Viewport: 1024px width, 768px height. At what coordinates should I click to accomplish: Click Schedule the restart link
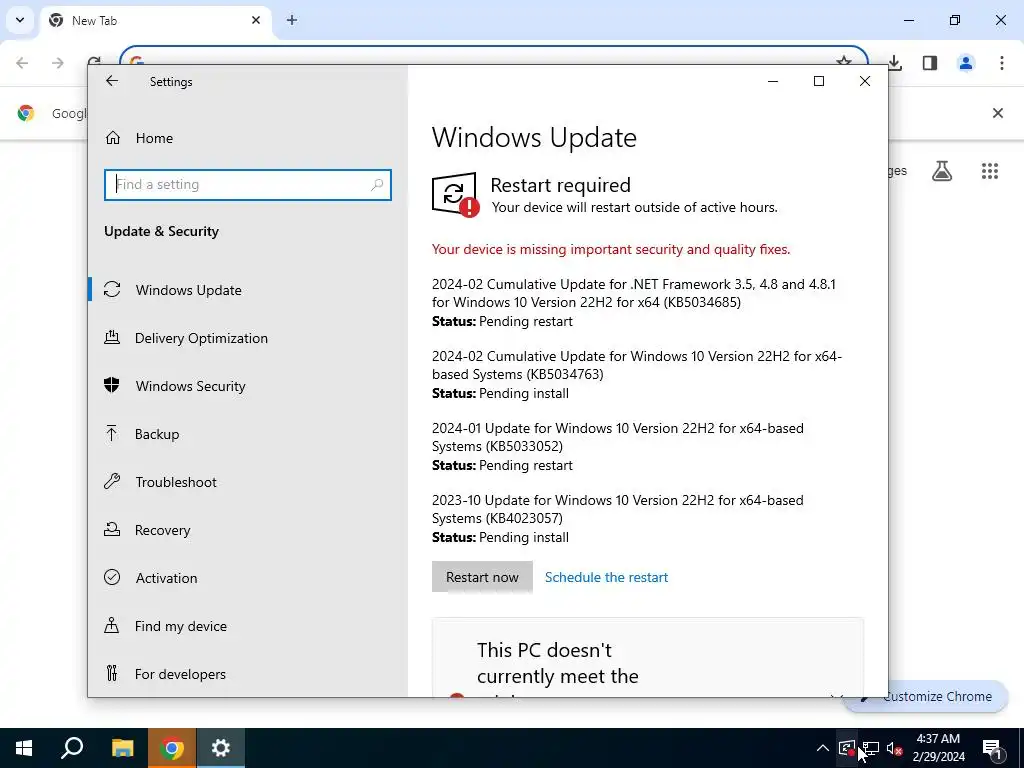coord(606,577)
